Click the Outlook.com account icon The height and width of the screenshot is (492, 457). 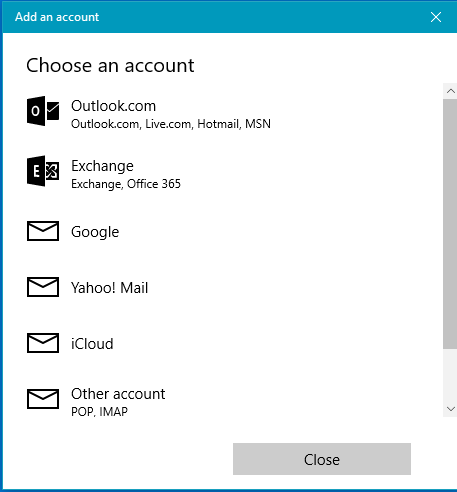pyautogui.click(x=43, y=111)
